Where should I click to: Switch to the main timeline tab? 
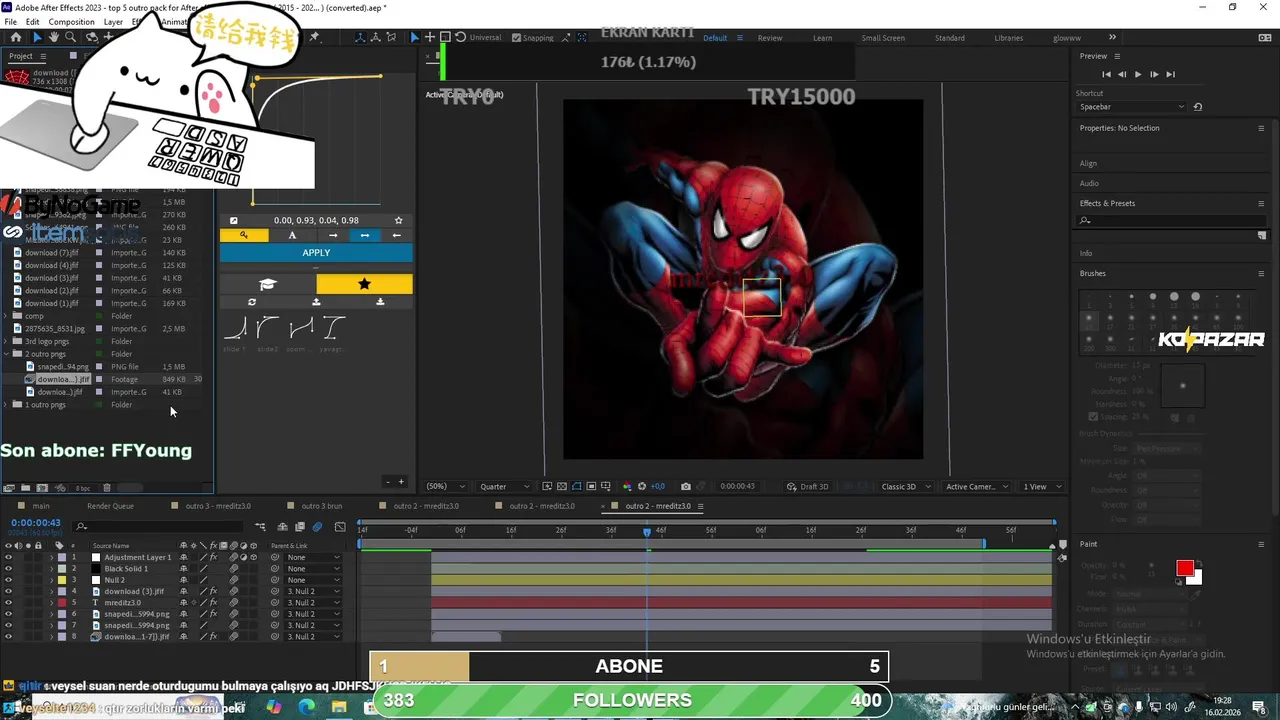coord(40,506)
